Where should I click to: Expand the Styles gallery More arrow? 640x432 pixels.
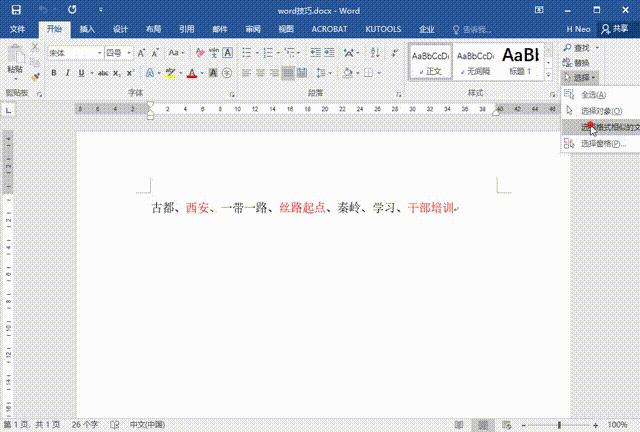tap(549, 74)
